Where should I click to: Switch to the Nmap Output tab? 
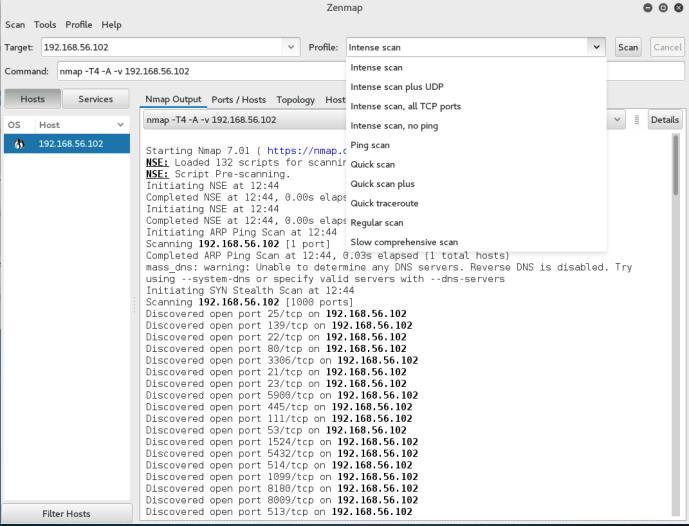coord(173,99)
